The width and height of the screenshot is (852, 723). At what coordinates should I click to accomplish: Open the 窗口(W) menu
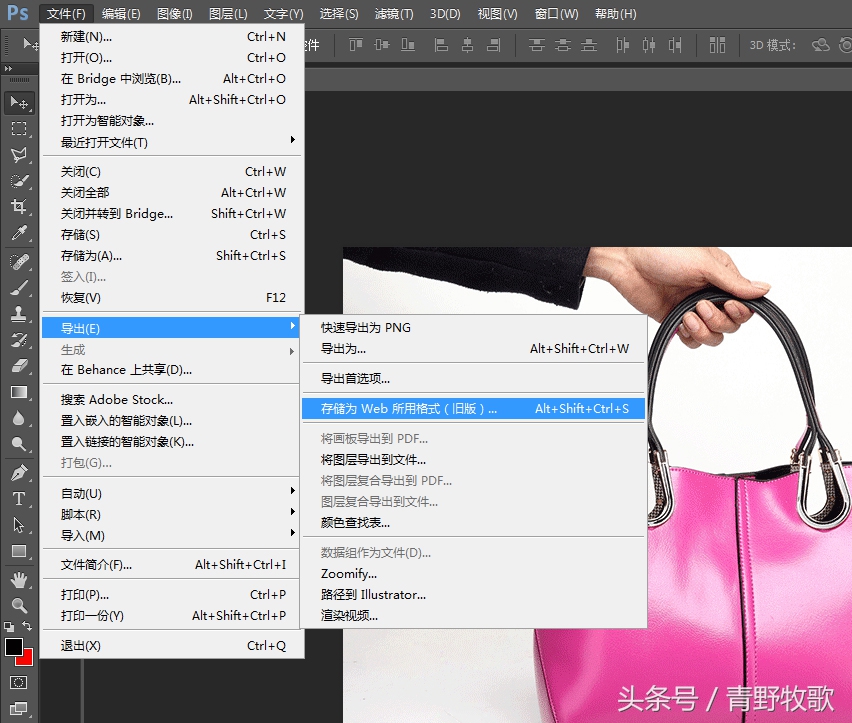pyautogui.click(x=556, y=13)
